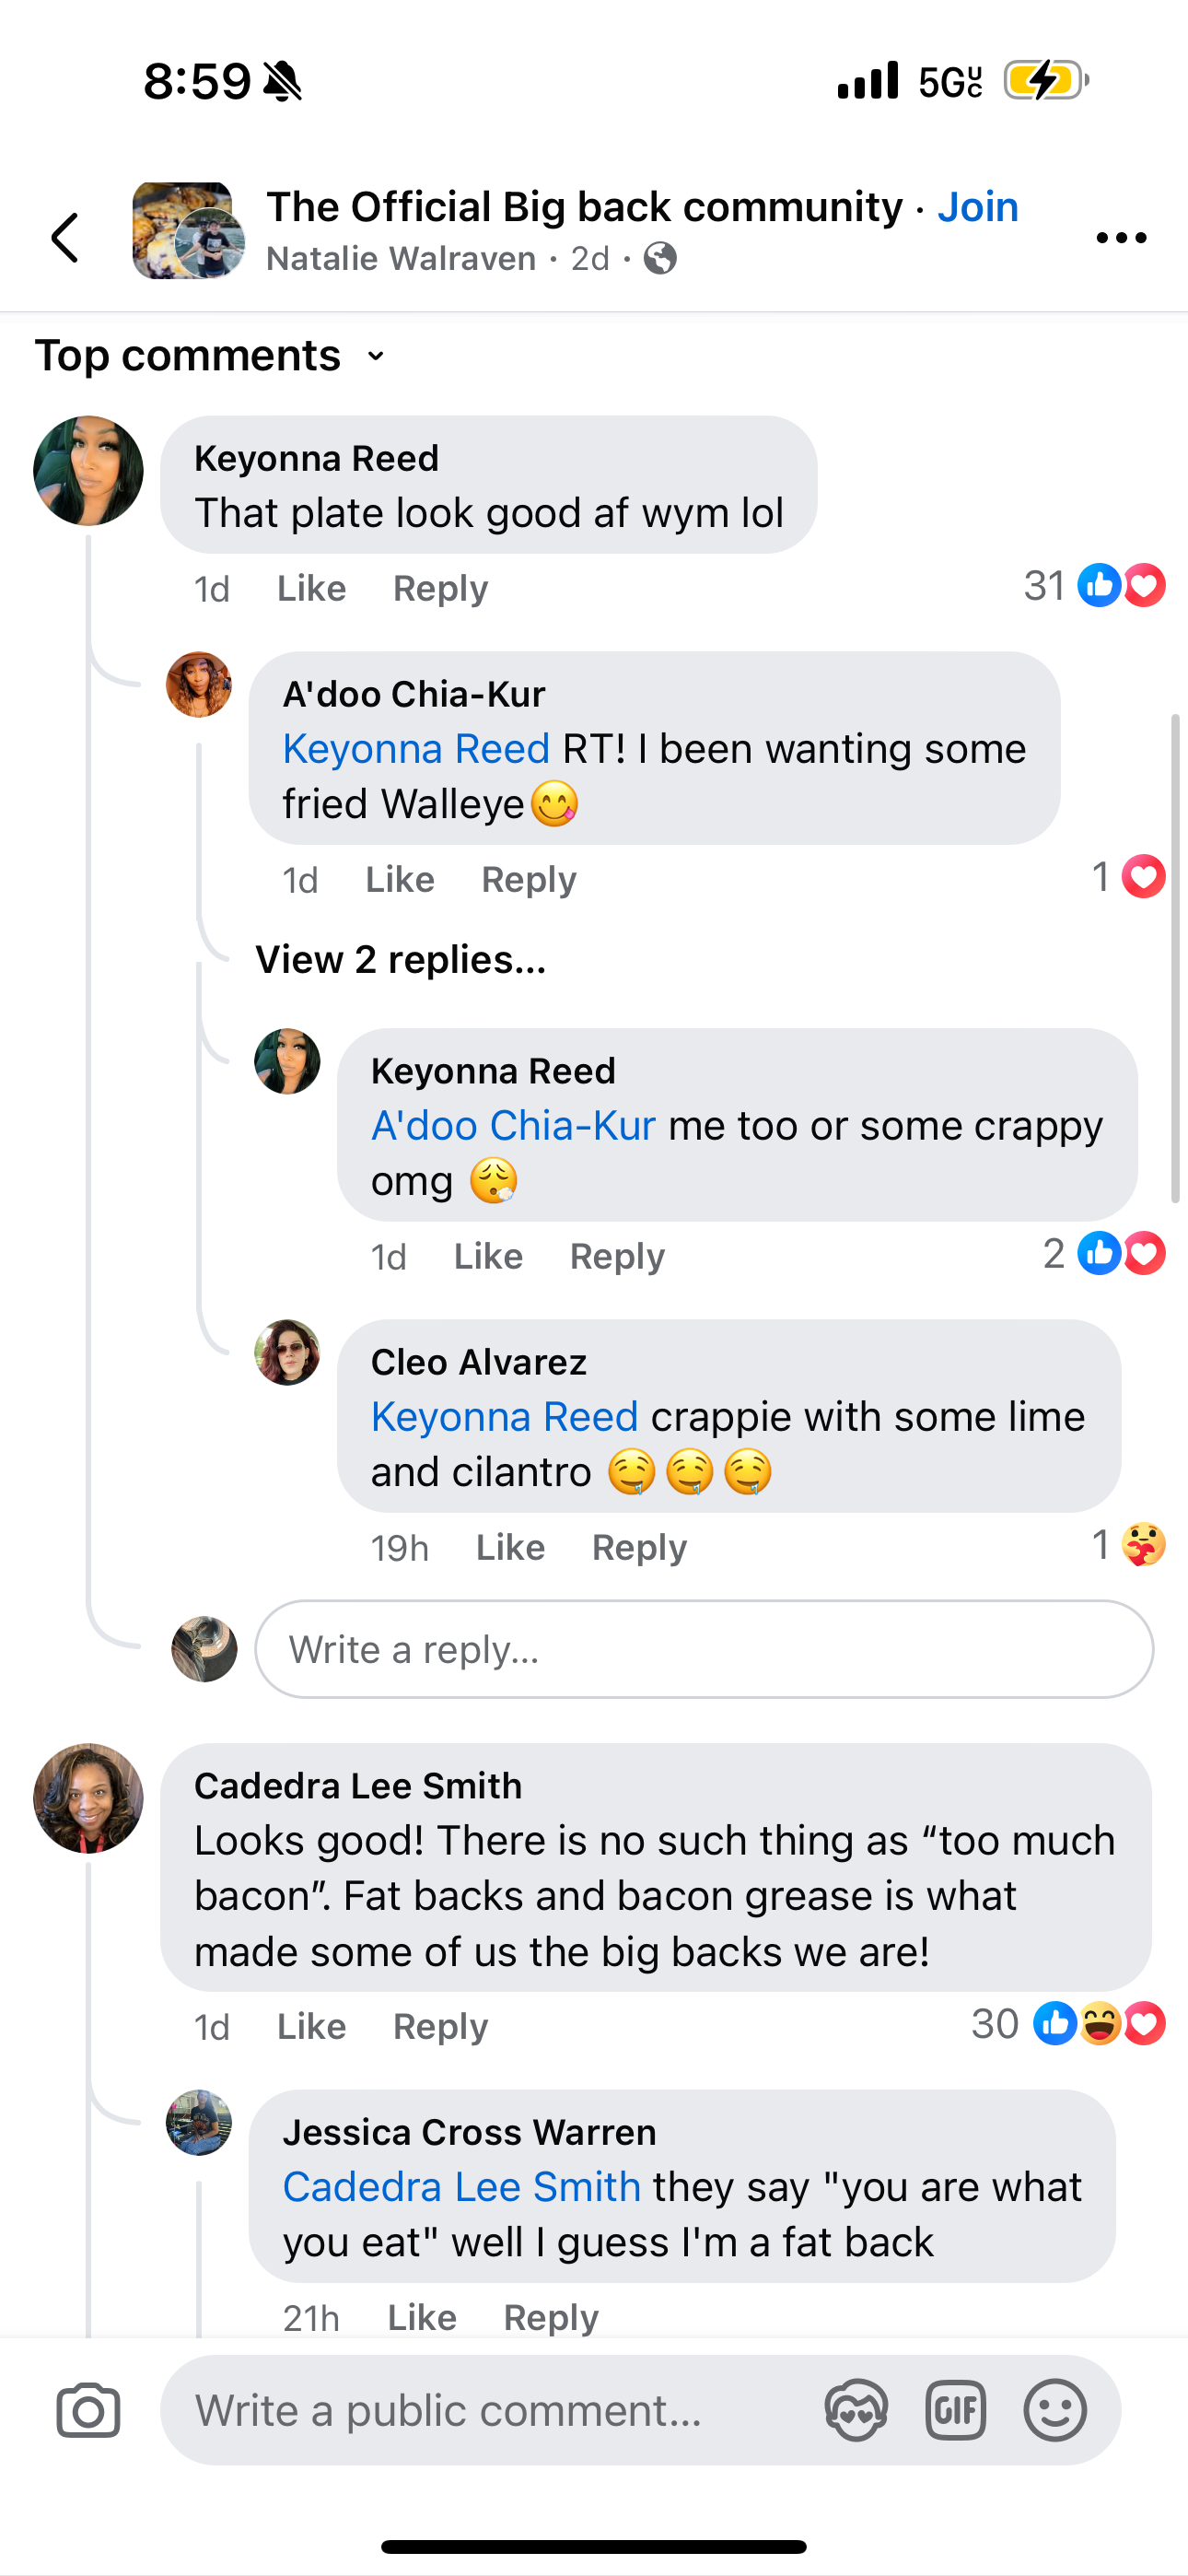Open the GIF picker icon
Image resolution: width=1188 pixels, height=2576 pixels.
coord(955,2411)
